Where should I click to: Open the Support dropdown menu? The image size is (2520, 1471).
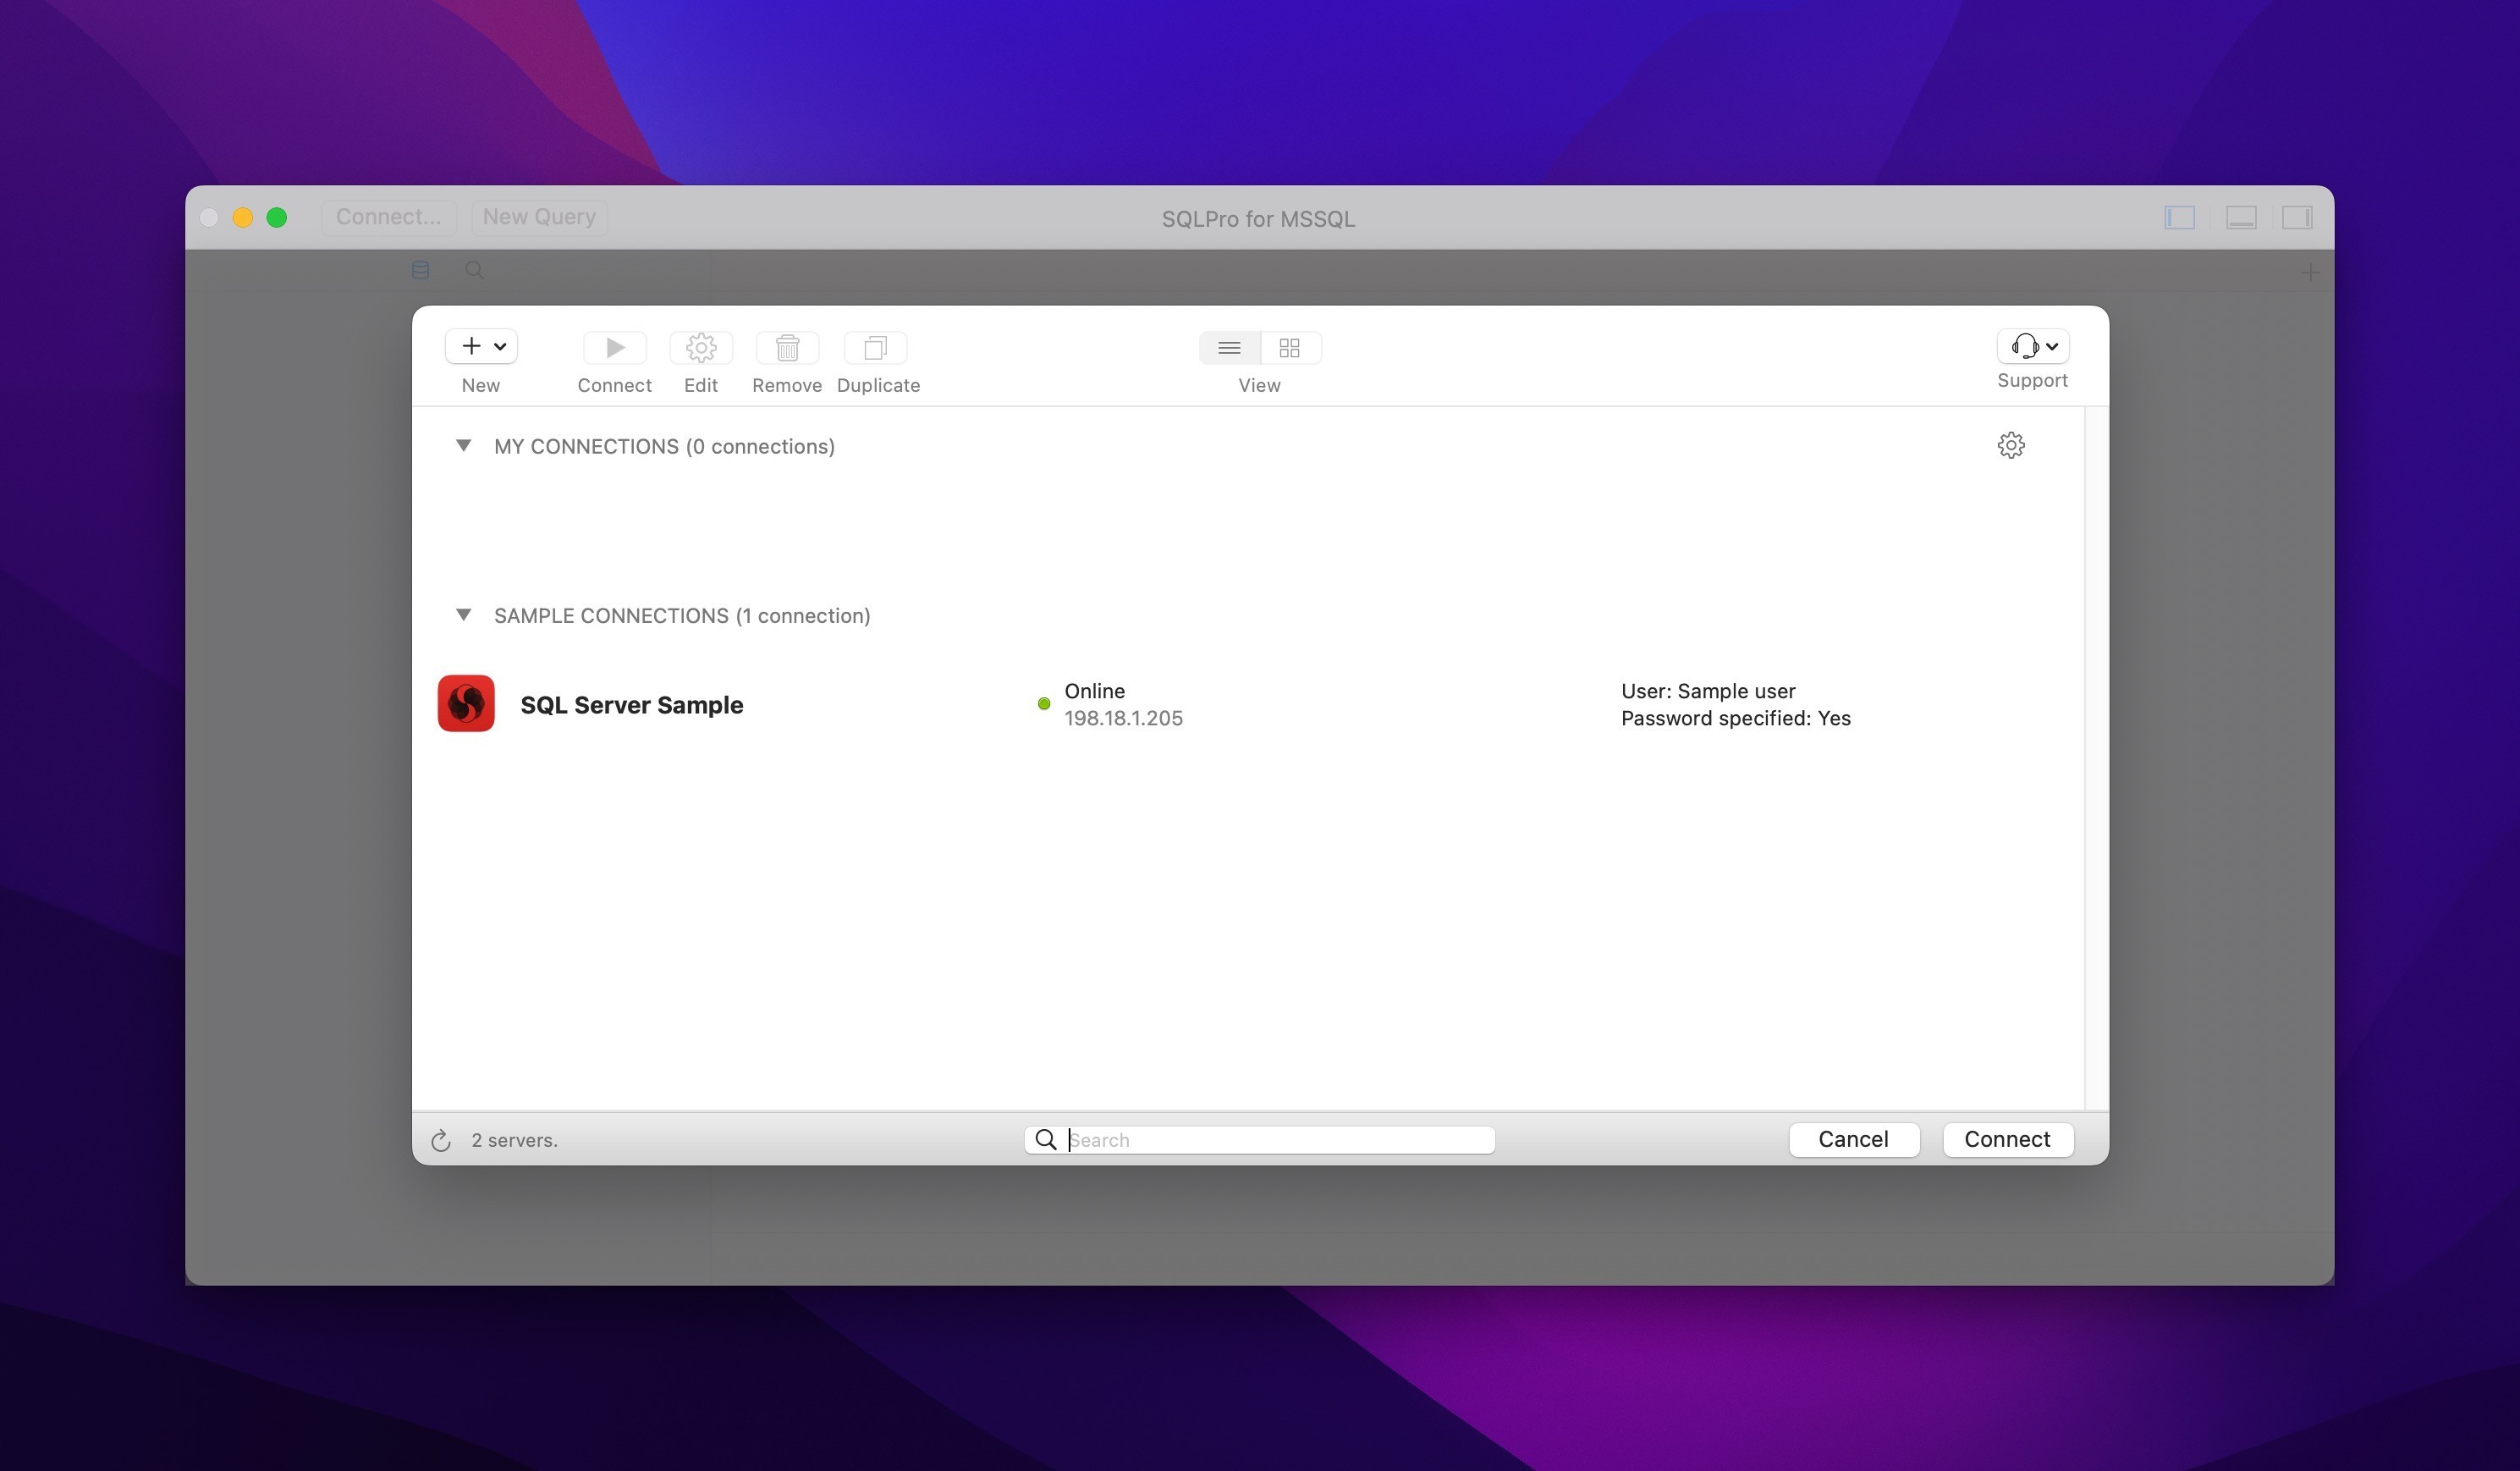2032,346
